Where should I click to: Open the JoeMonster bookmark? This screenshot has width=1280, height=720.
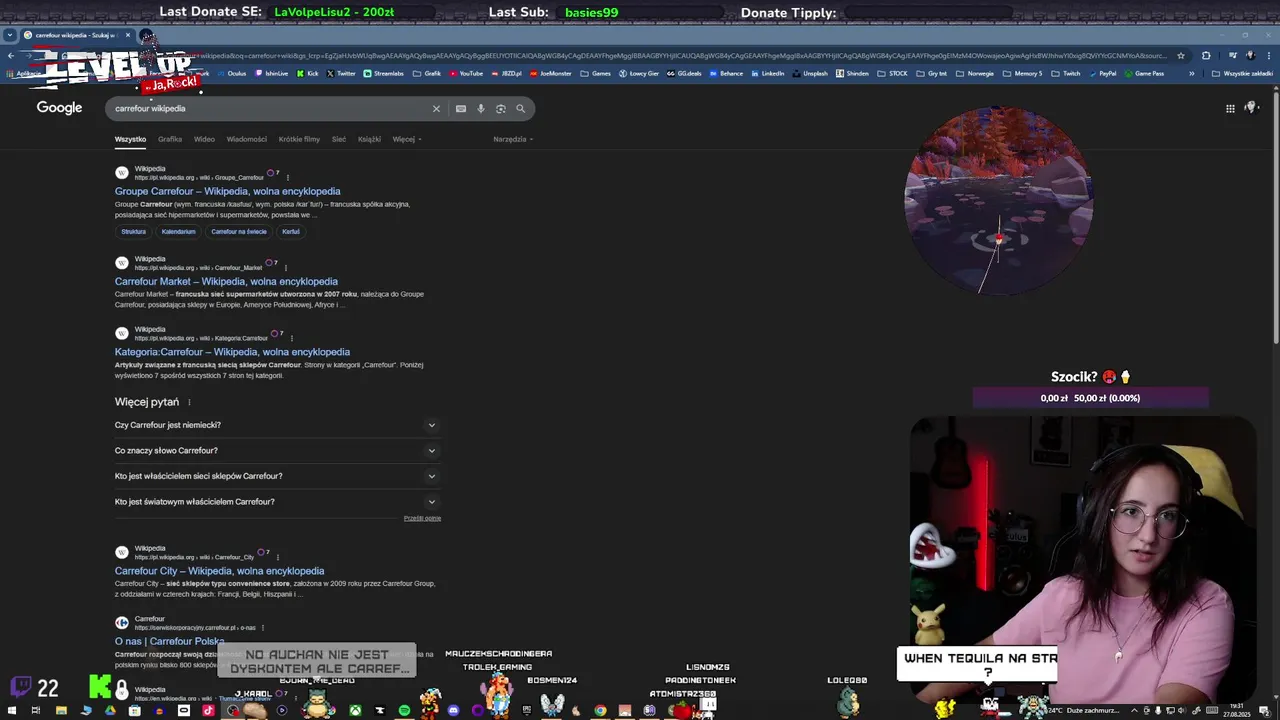click(x=550, y=73)
